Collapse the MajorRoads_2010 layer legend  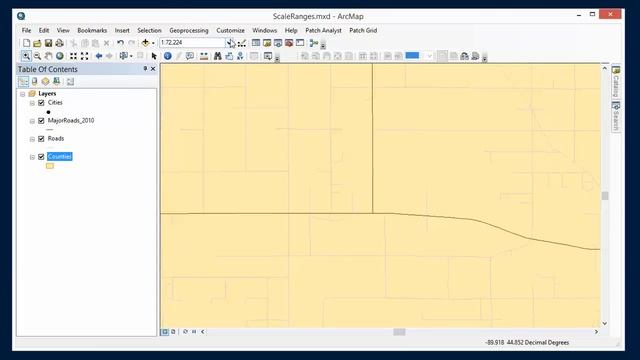tap(32, 121)
